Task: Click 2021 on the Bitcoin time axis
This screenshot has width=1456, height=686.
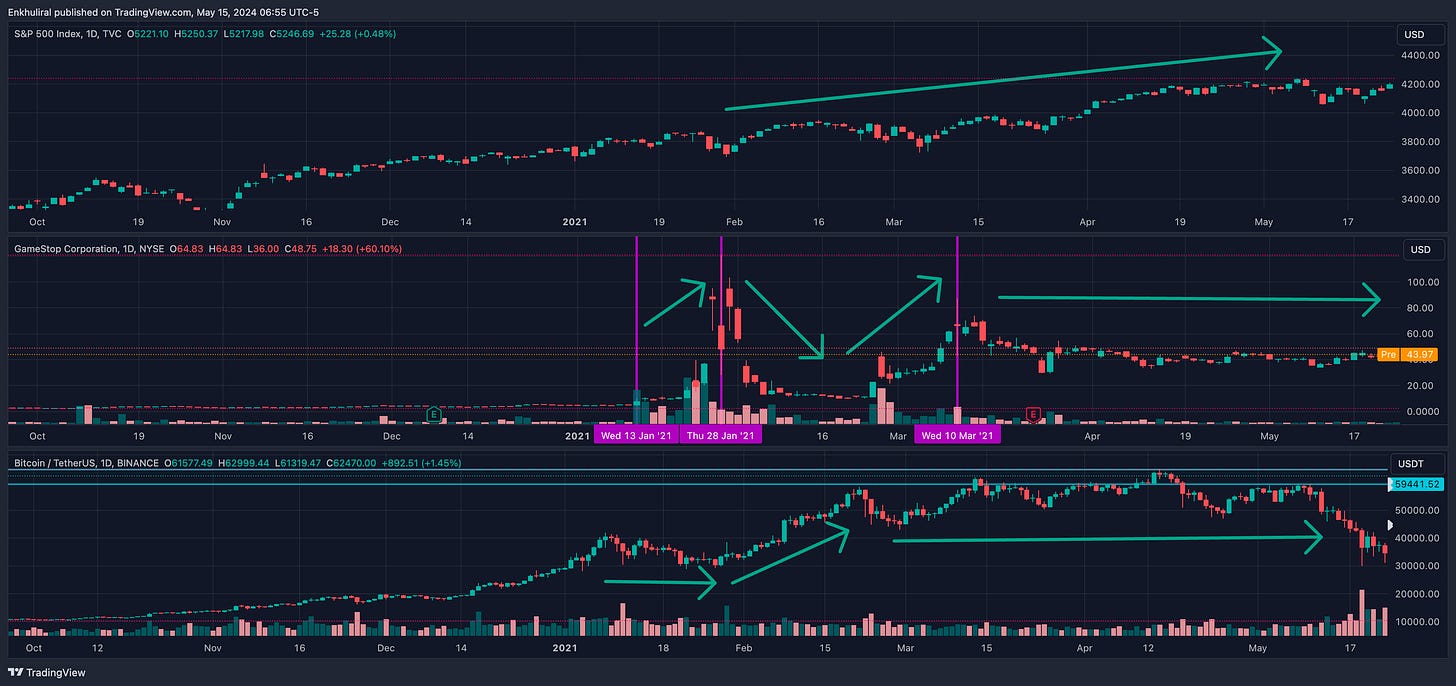Action: (x=564, y=648)
